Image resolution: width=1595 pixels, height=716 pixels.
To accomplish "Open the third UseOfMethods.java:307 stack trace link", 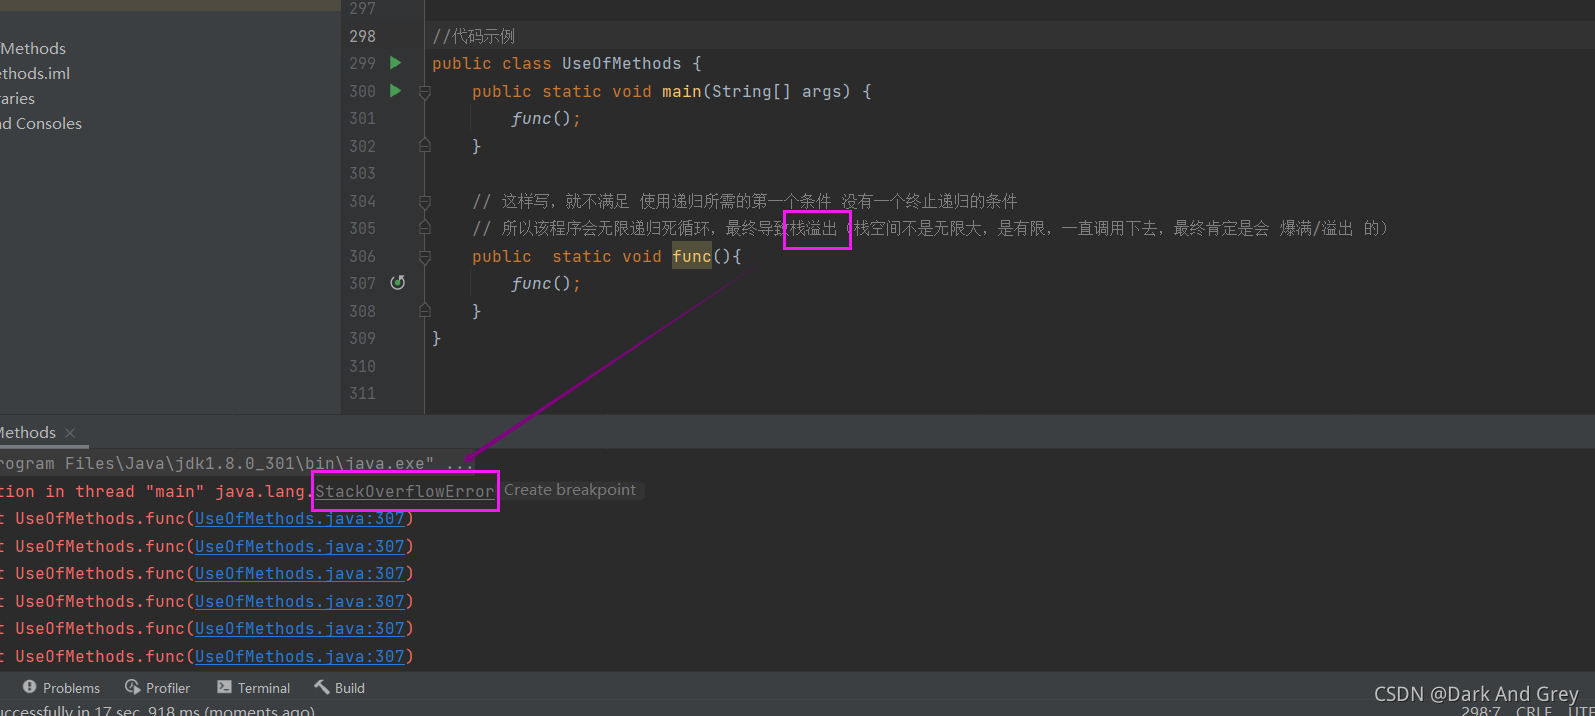I will click(299, 574).
